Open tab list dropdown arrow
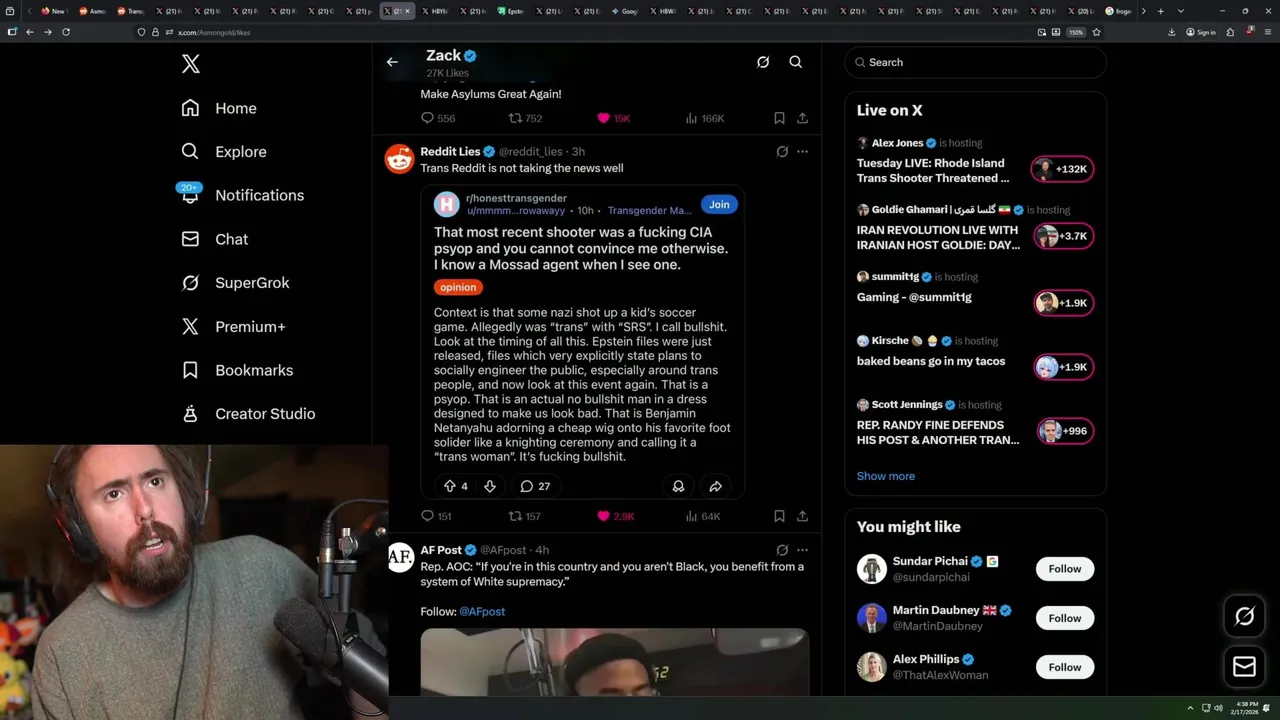This screenshot has height=720, width=1280. [x=1181, y=11]
